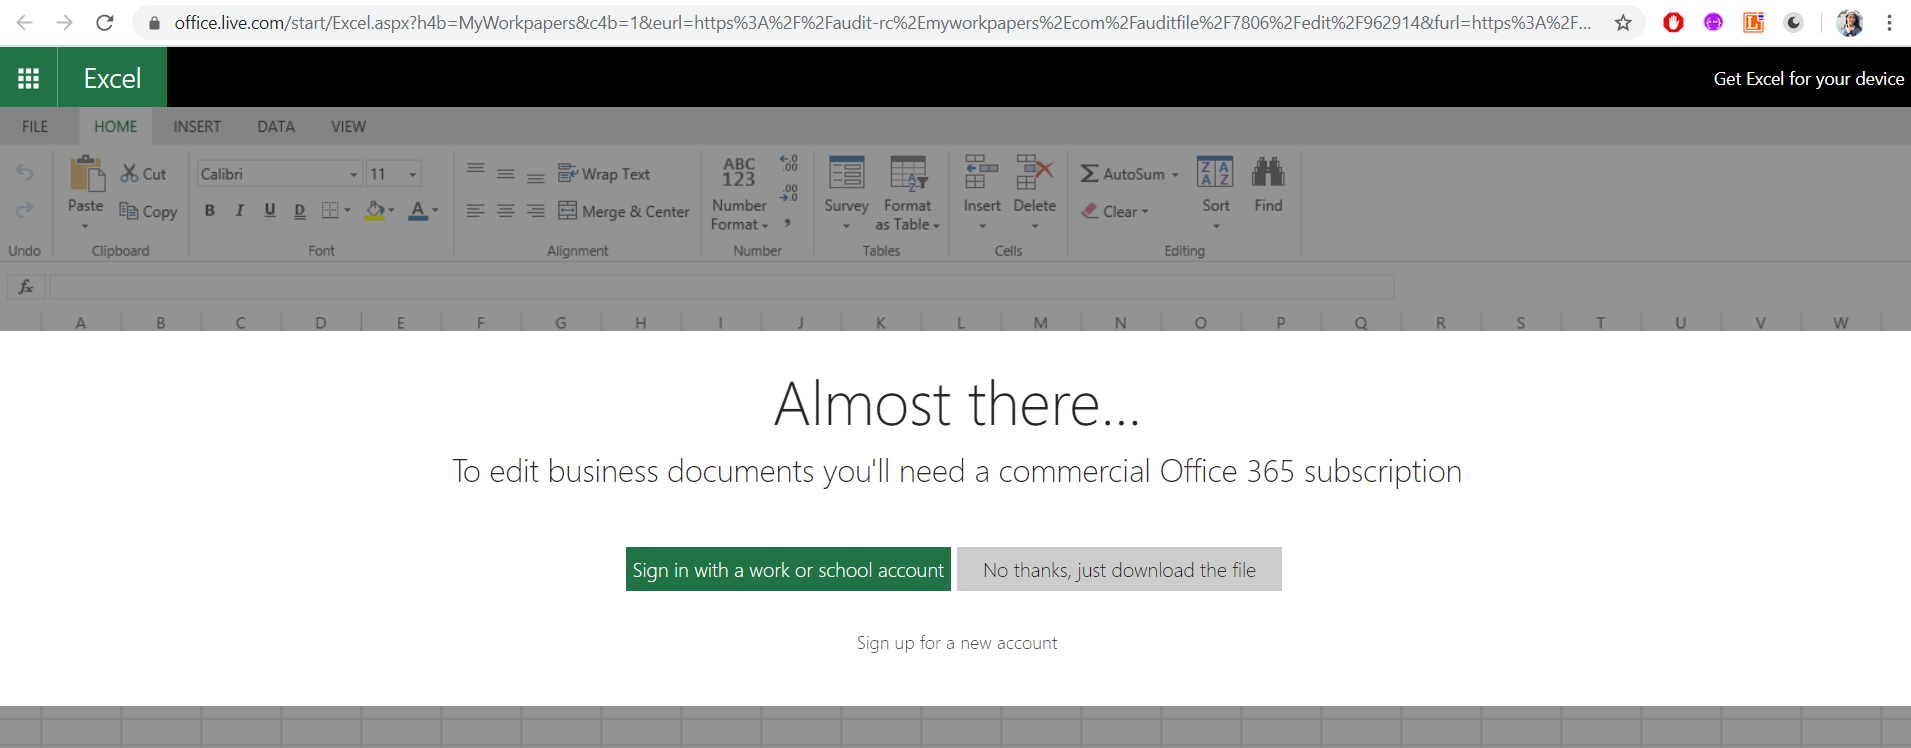
Task: Open the Chrome three-dot menu
Action: [1889, 22]
